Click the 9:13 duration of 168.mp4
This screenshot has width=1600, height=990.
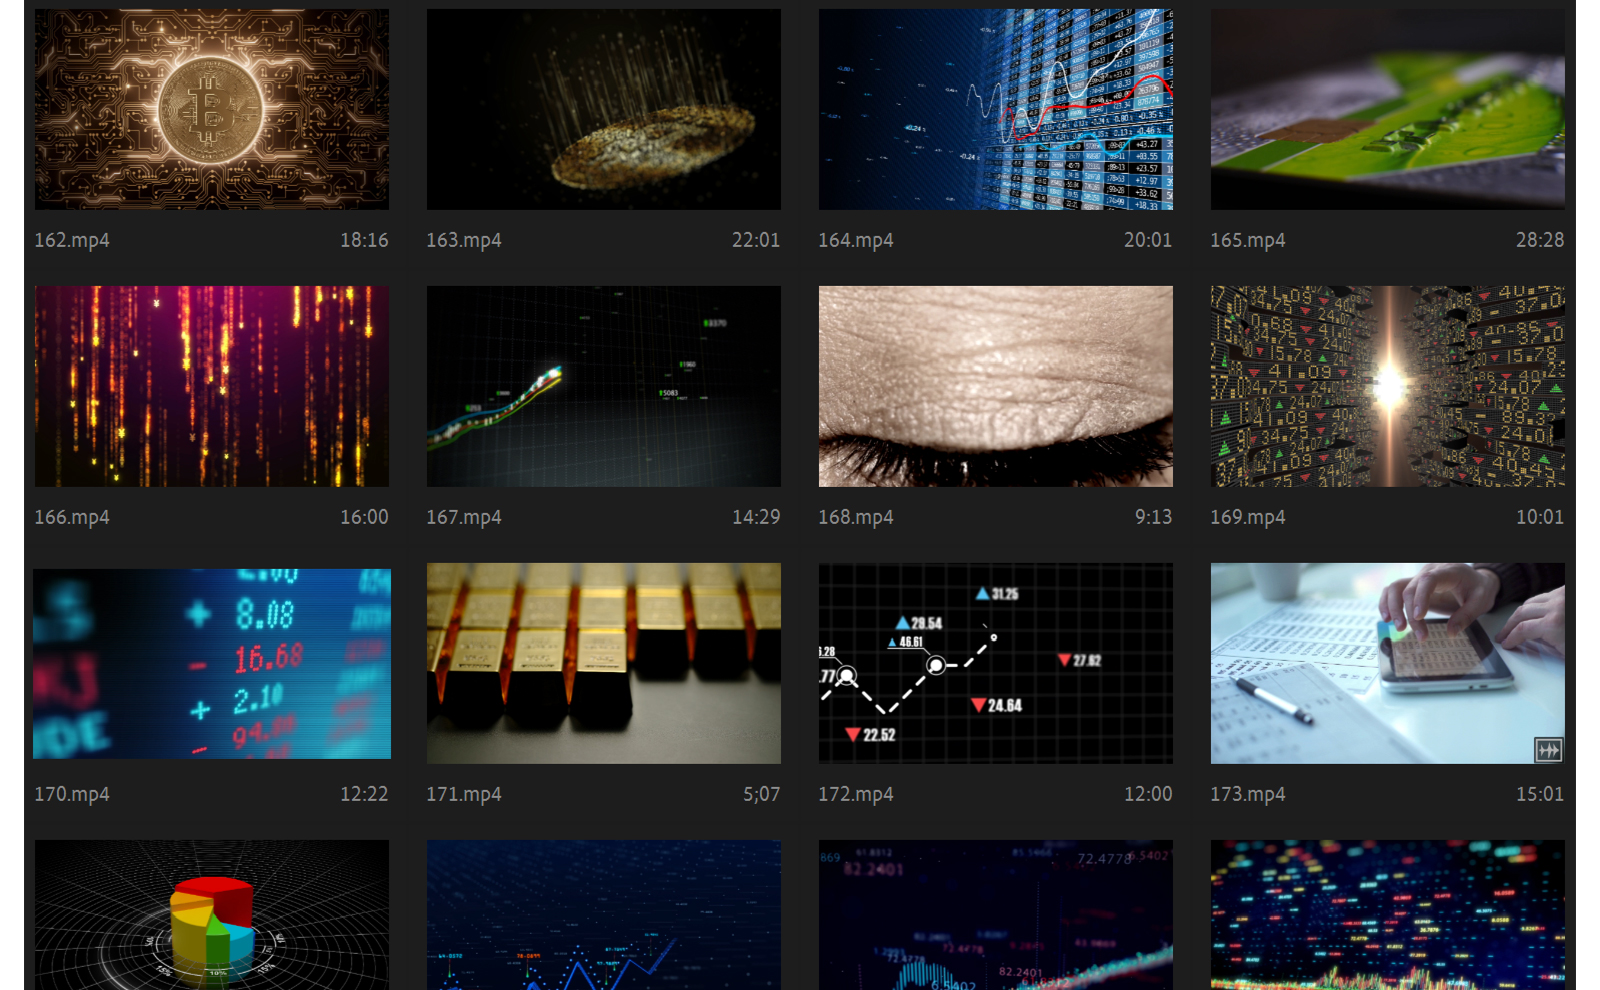[1153, 517]
